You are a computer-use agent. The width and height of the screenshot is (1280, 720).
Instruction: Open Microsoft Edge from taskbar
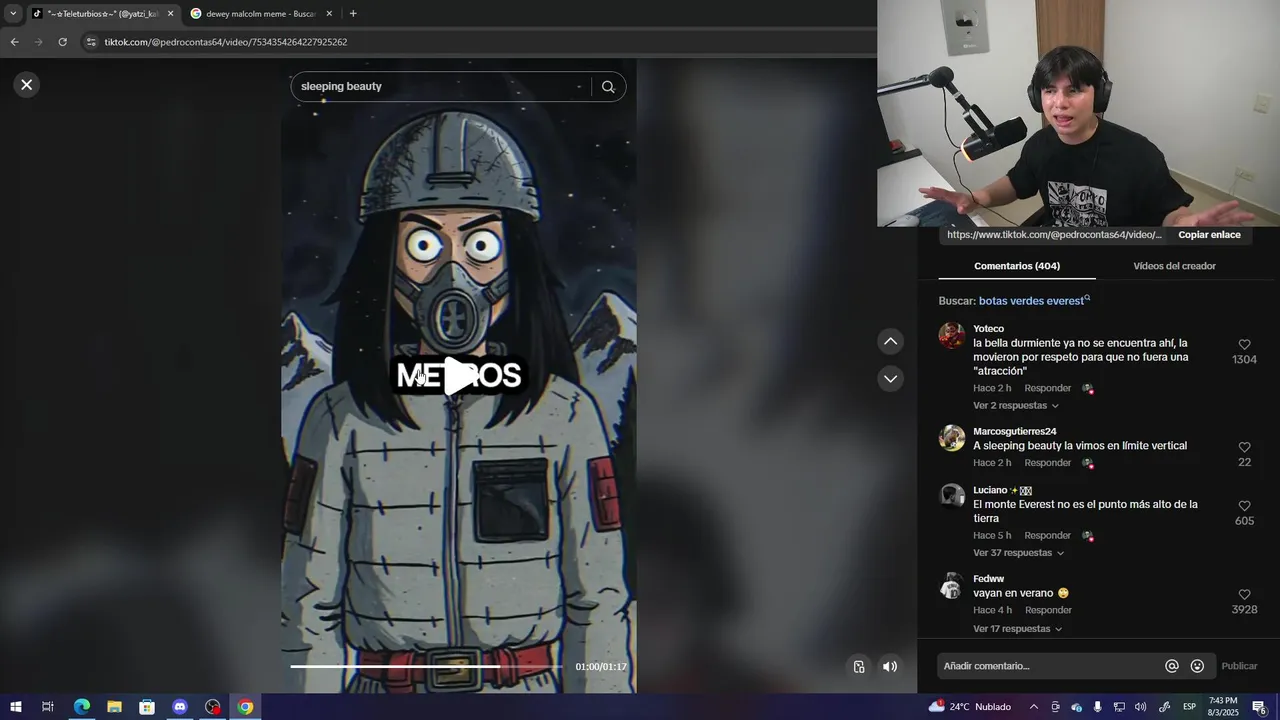tap(81, 707)
